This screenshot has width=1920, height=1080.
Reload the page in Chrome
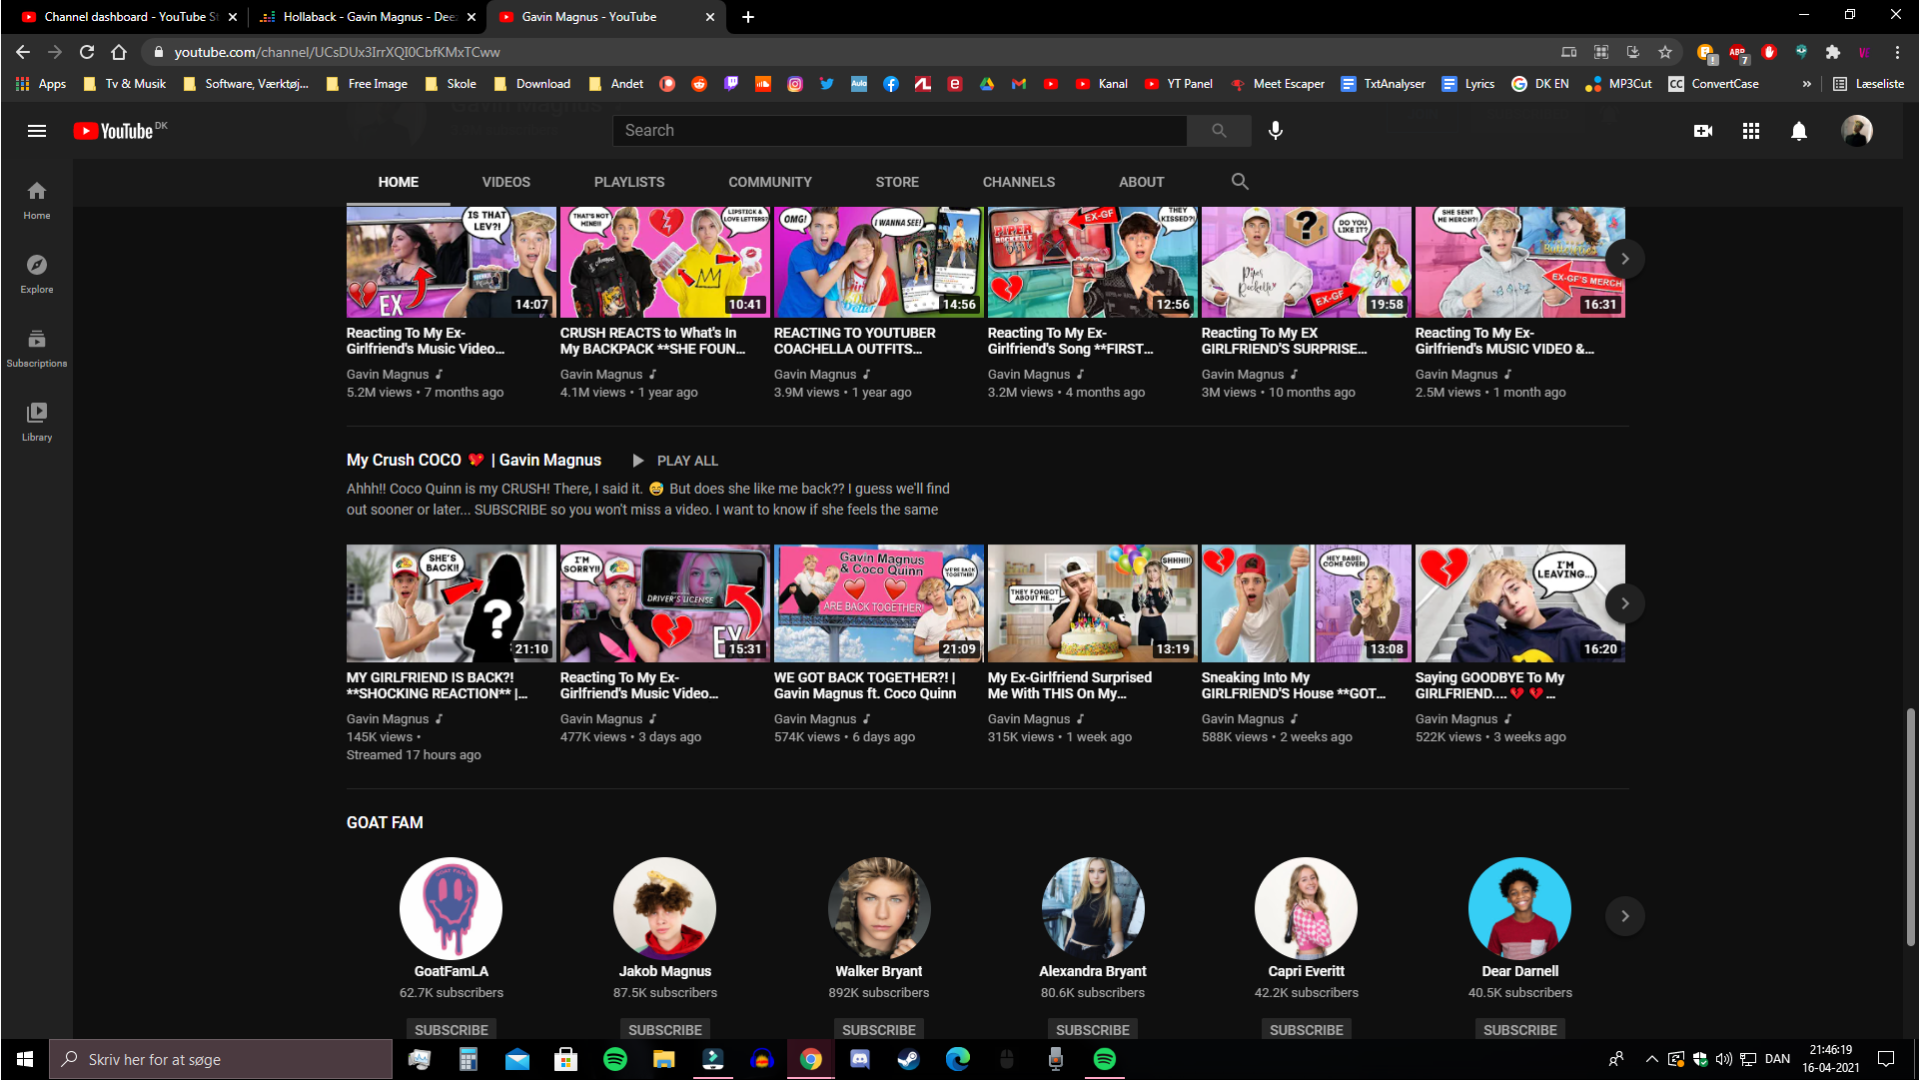pos(87,52)
